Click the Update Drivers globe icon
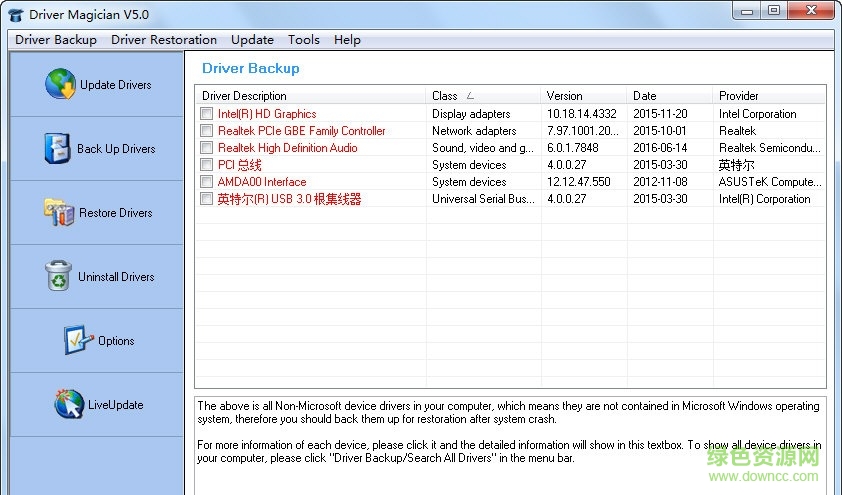842x495 pixels. click(x=60, y=84)
